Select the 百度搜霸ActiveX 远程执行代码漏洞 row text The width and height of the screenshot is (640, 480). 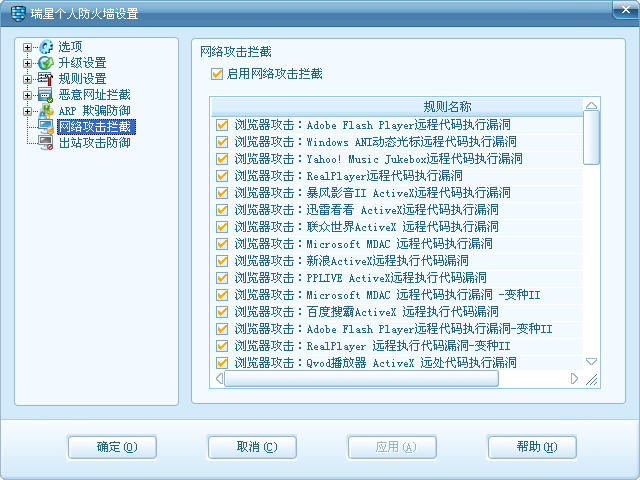click(x=367, y=312)
